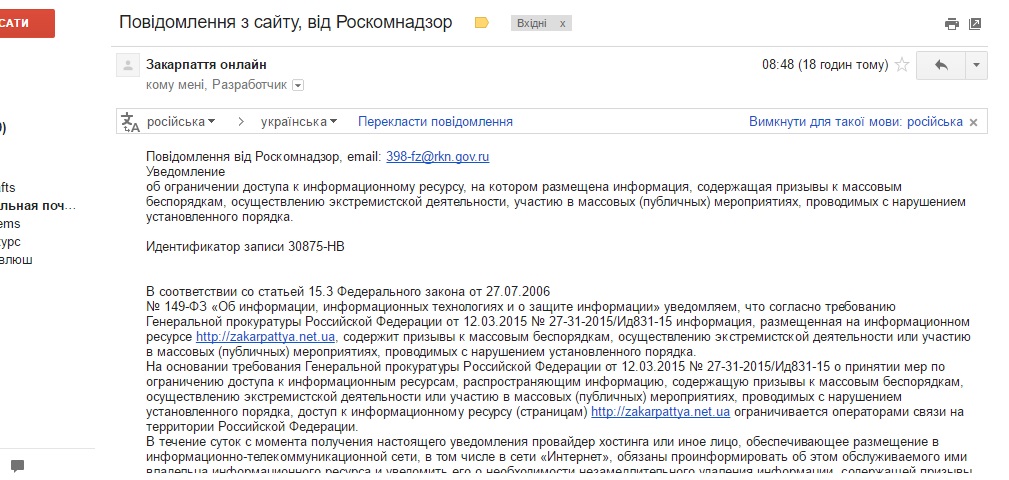Click Перекласти повідомлення link
The height and width of the screenshot is (480, 1009).
coord(435,122)
